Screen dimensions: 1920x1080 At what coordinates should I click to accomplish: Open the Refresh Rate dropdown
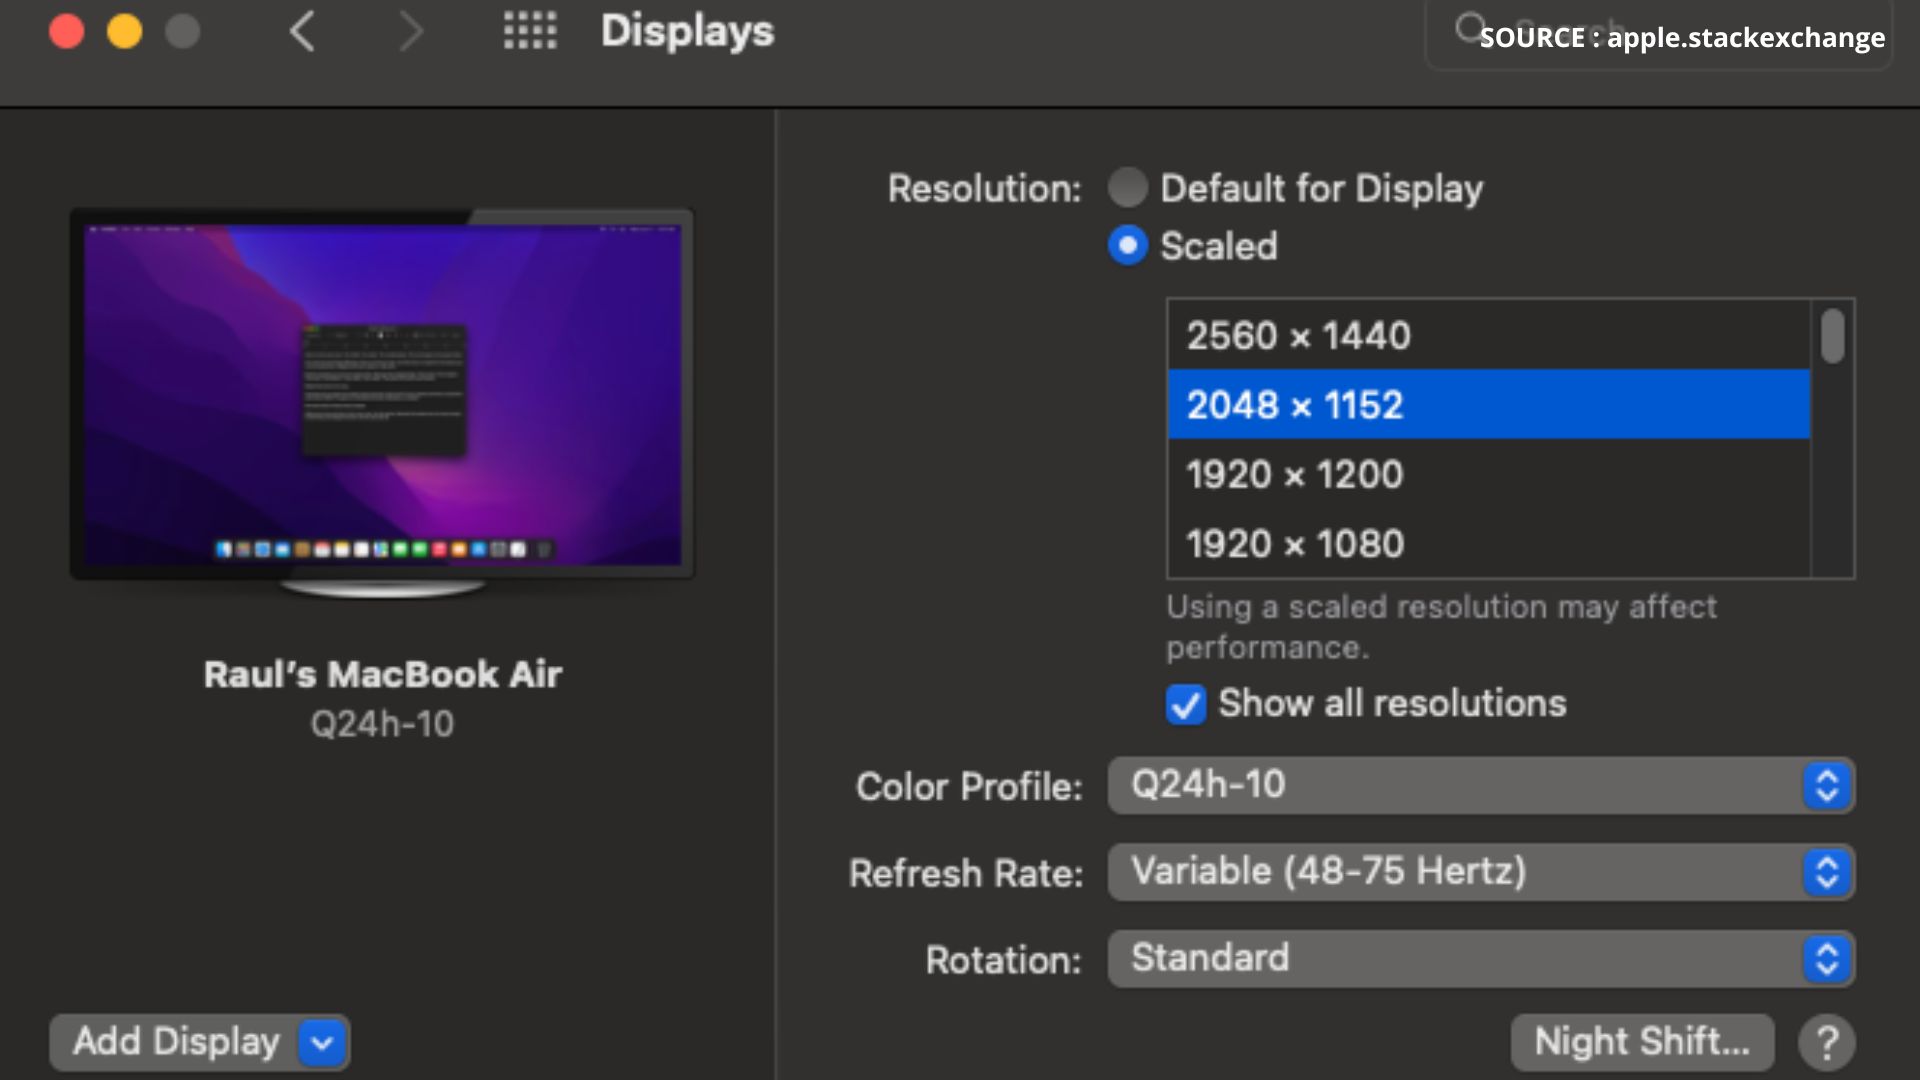click(x=1481, y=872)
